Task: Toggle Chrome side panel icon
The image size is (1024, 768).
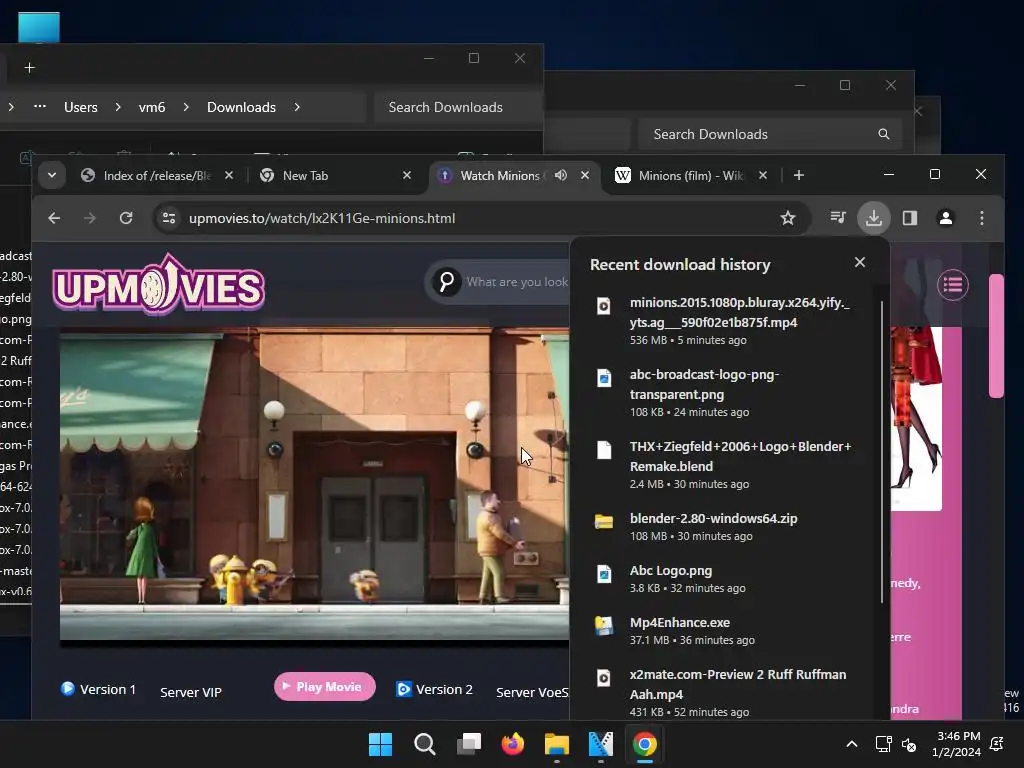Action: point(910,218)
